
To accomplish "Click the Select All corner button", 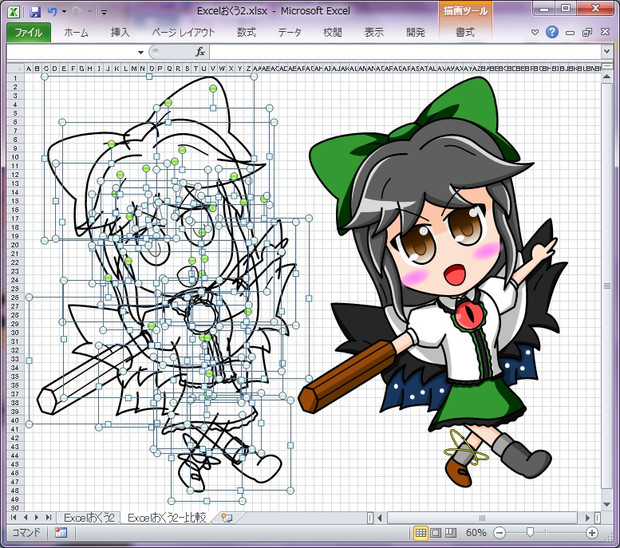I will (15, 68).
